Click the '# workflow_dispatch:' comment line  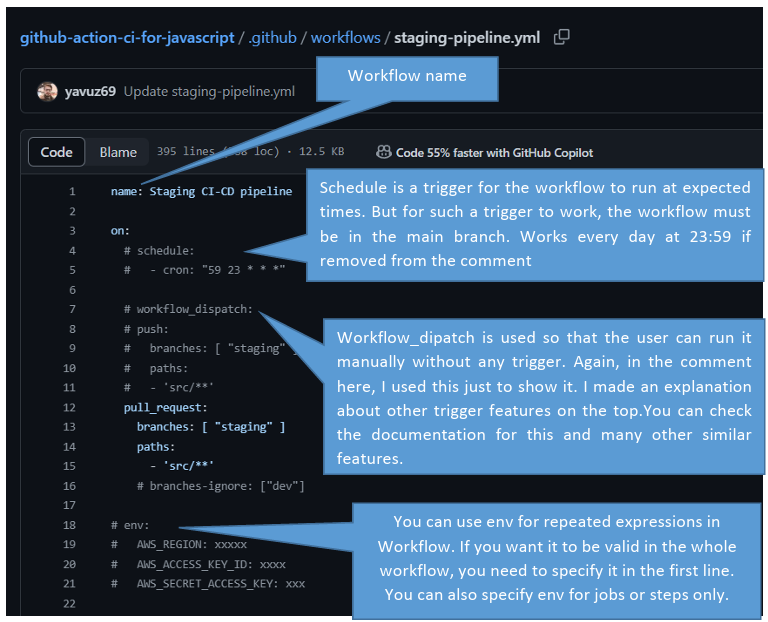pyautogui.click(x=188, y=309)
